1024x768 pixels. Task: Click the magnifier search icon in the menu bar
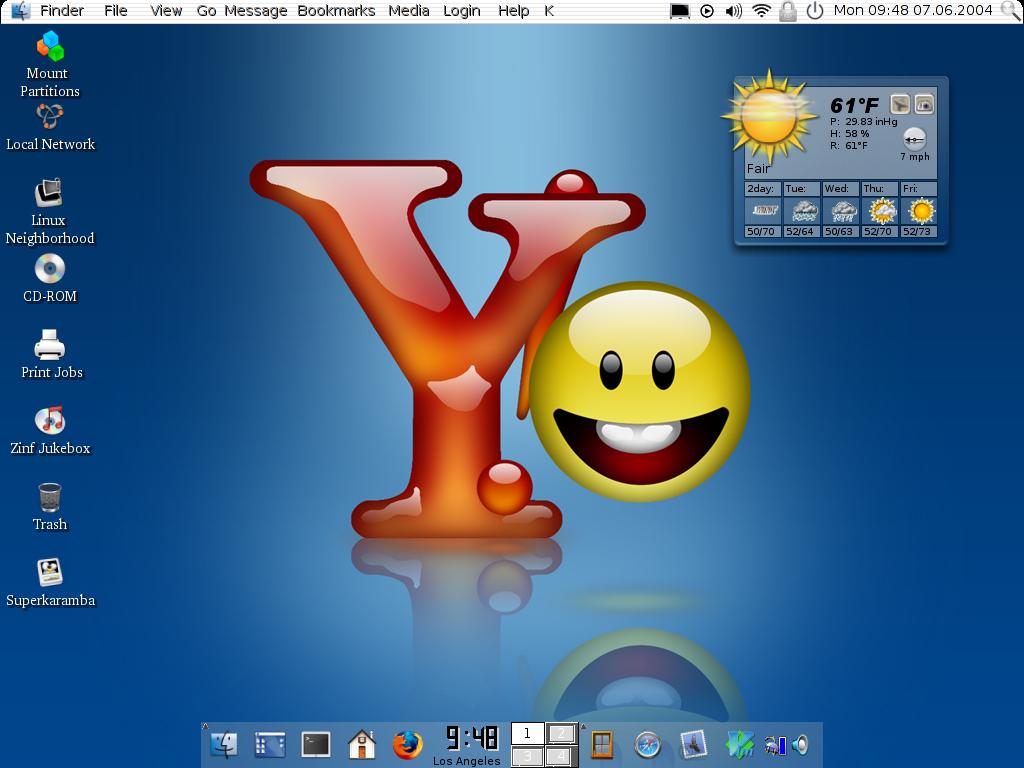tap(1011, 10)
